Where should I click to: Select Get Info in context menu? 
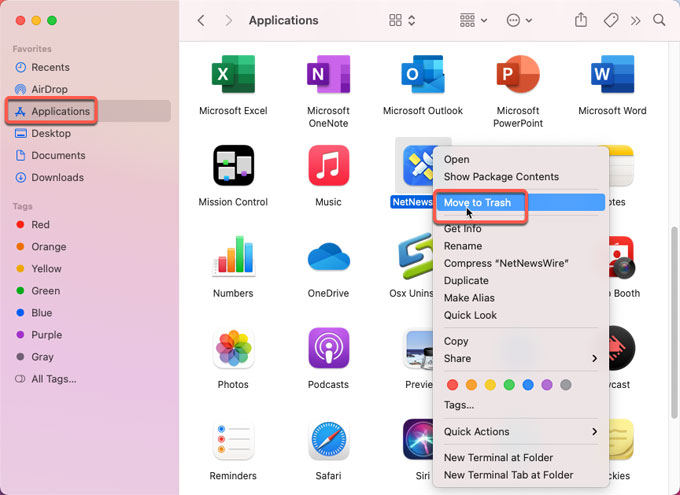coord(462,229)
